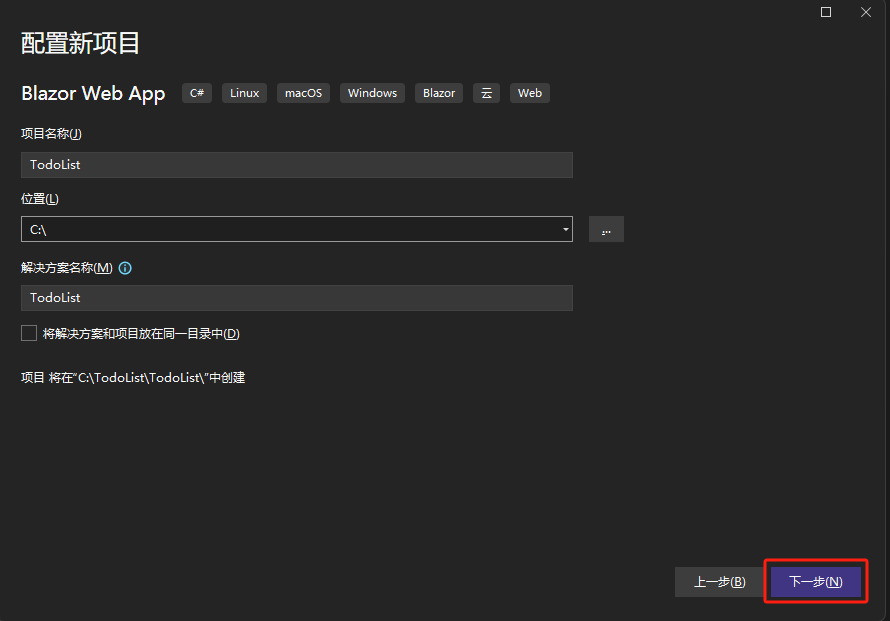Select the C# project tag
The image size is (890, 621).
(x=196, y=92)
